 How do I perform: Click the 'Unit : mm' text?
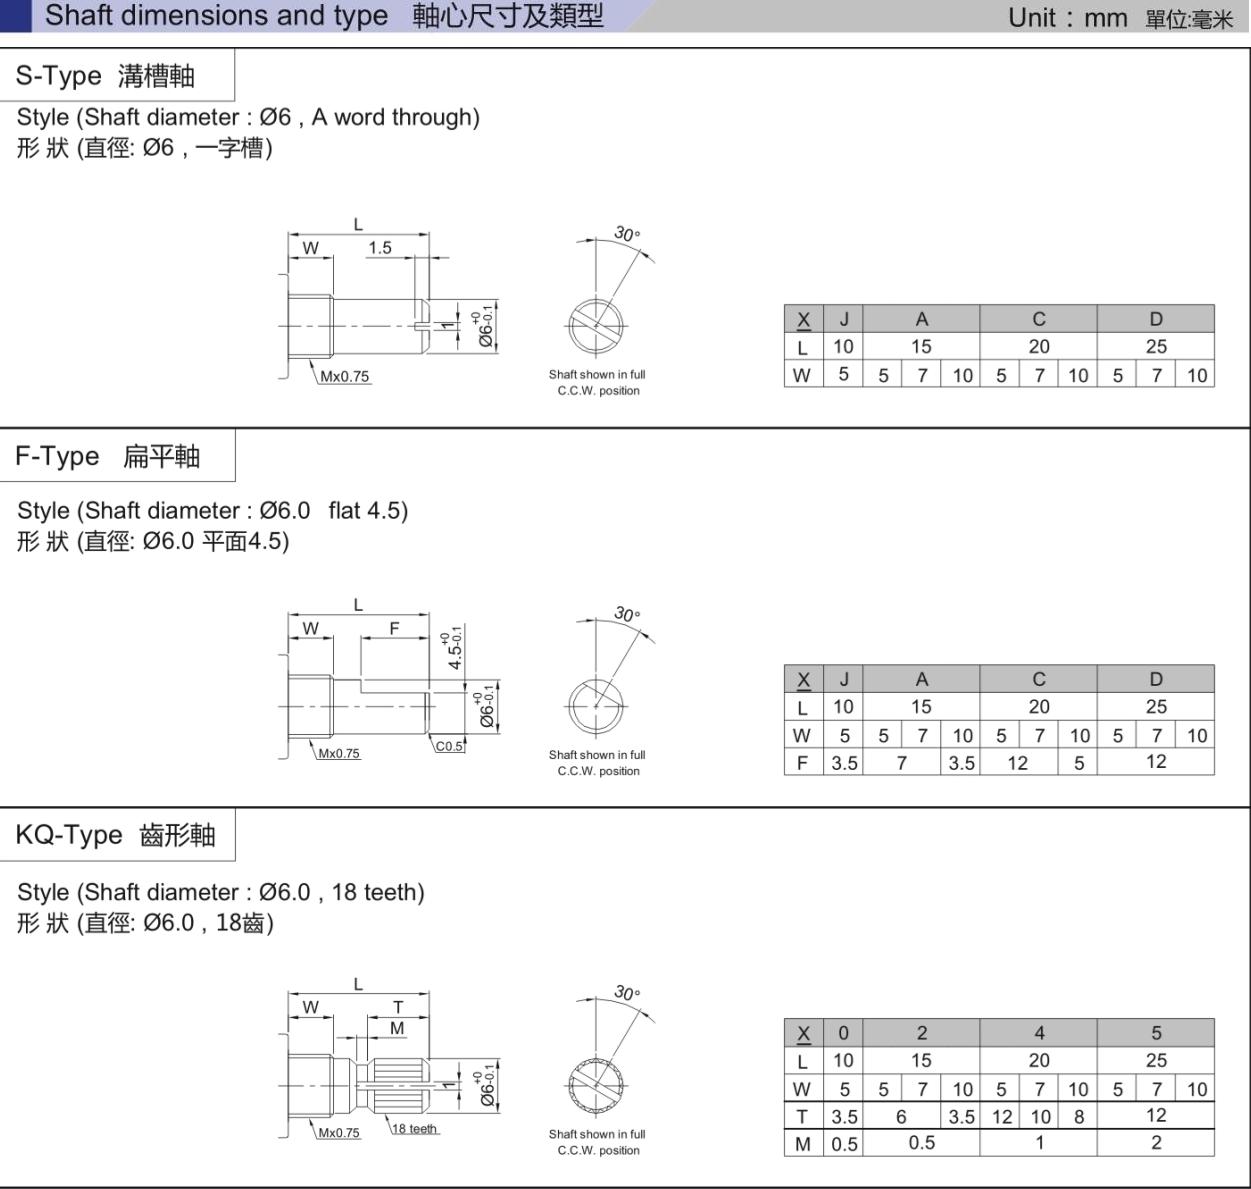tap(1067, 18)
